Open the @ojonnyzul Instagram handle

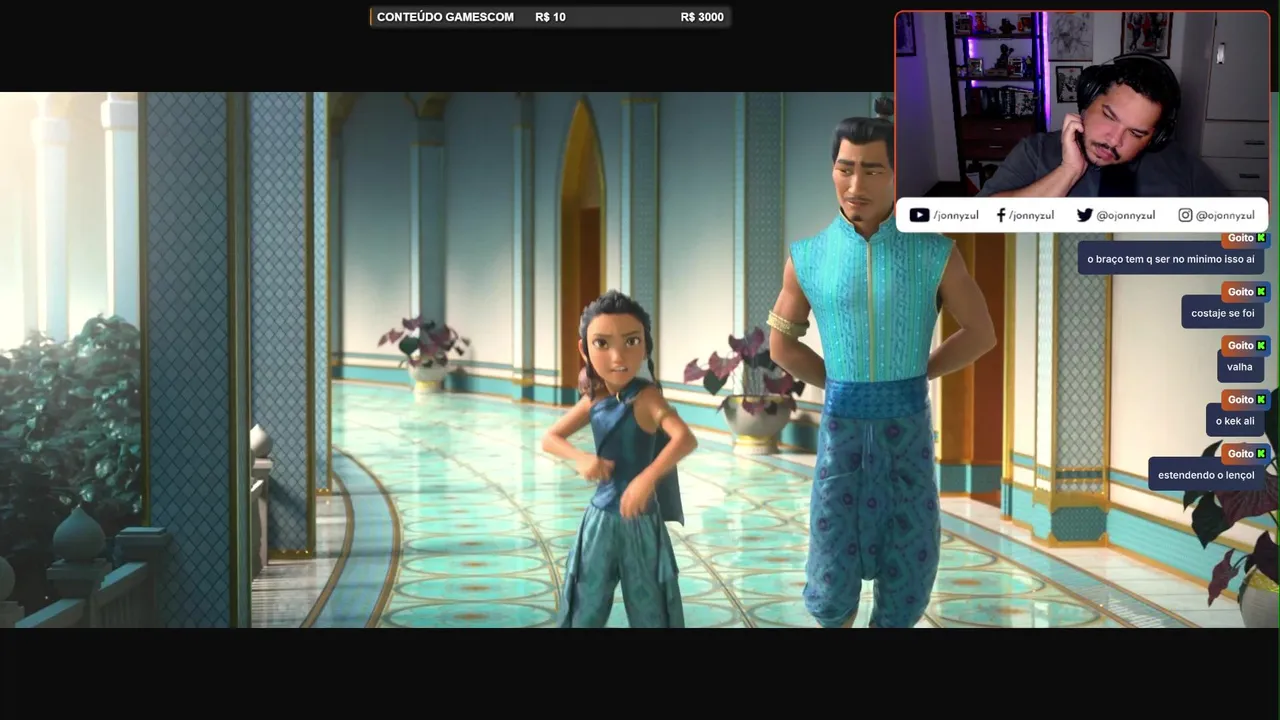click(1225, 215)
